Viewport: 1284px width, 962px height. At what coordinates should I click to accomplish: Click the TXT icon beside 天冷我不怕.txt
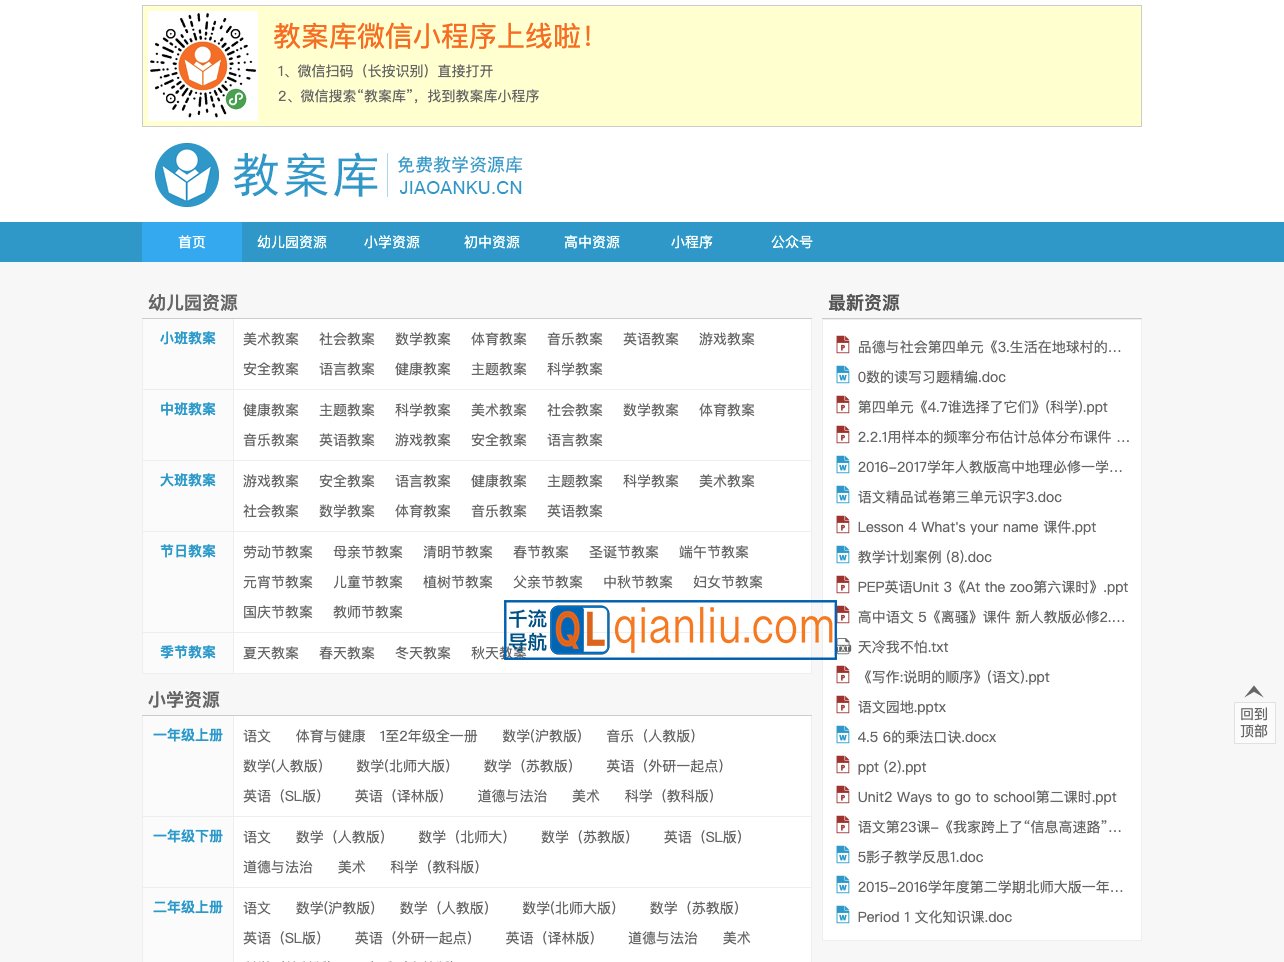[x=842, y=647]
